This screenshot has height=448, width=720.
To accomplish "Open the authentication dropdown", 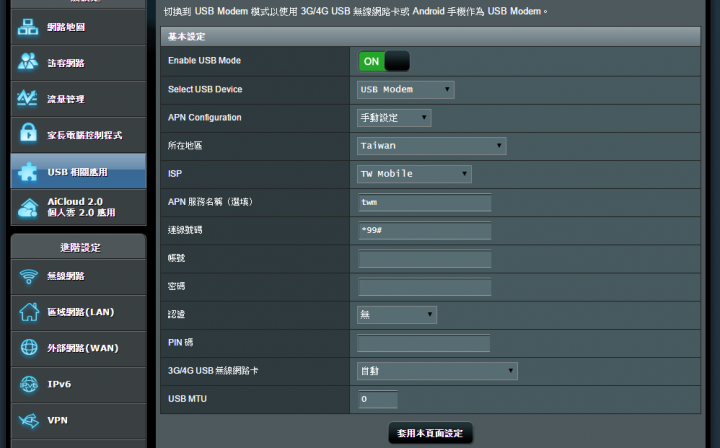I will point(397,315).
